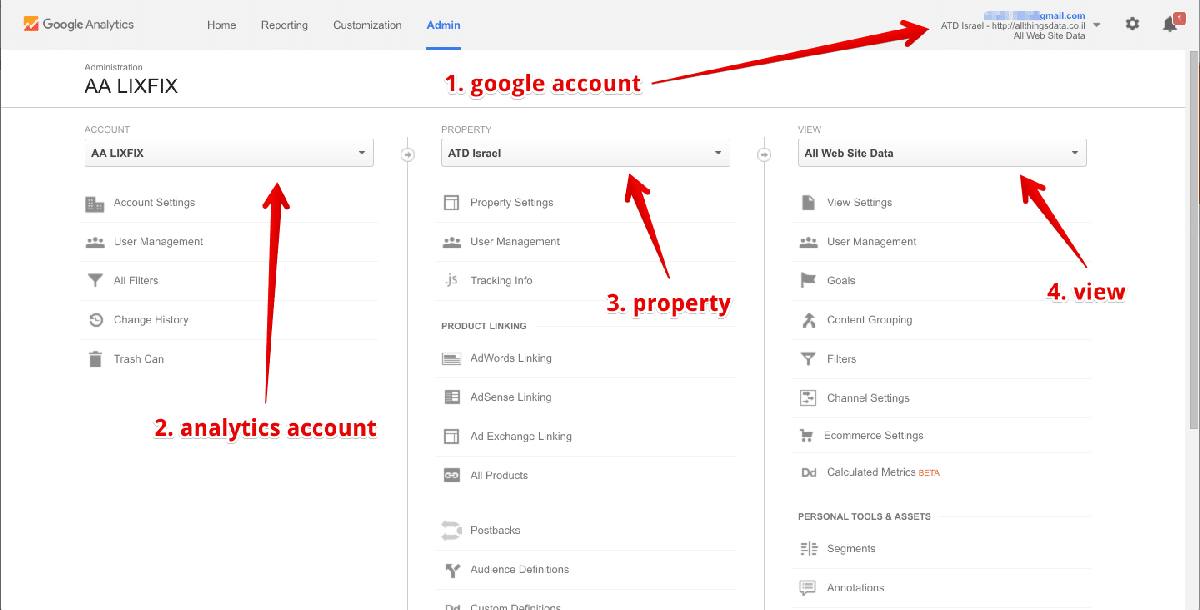Expand the account switcher arrow in header
This screenshot has height=610, width=1200.
[x=1097, y=24]
